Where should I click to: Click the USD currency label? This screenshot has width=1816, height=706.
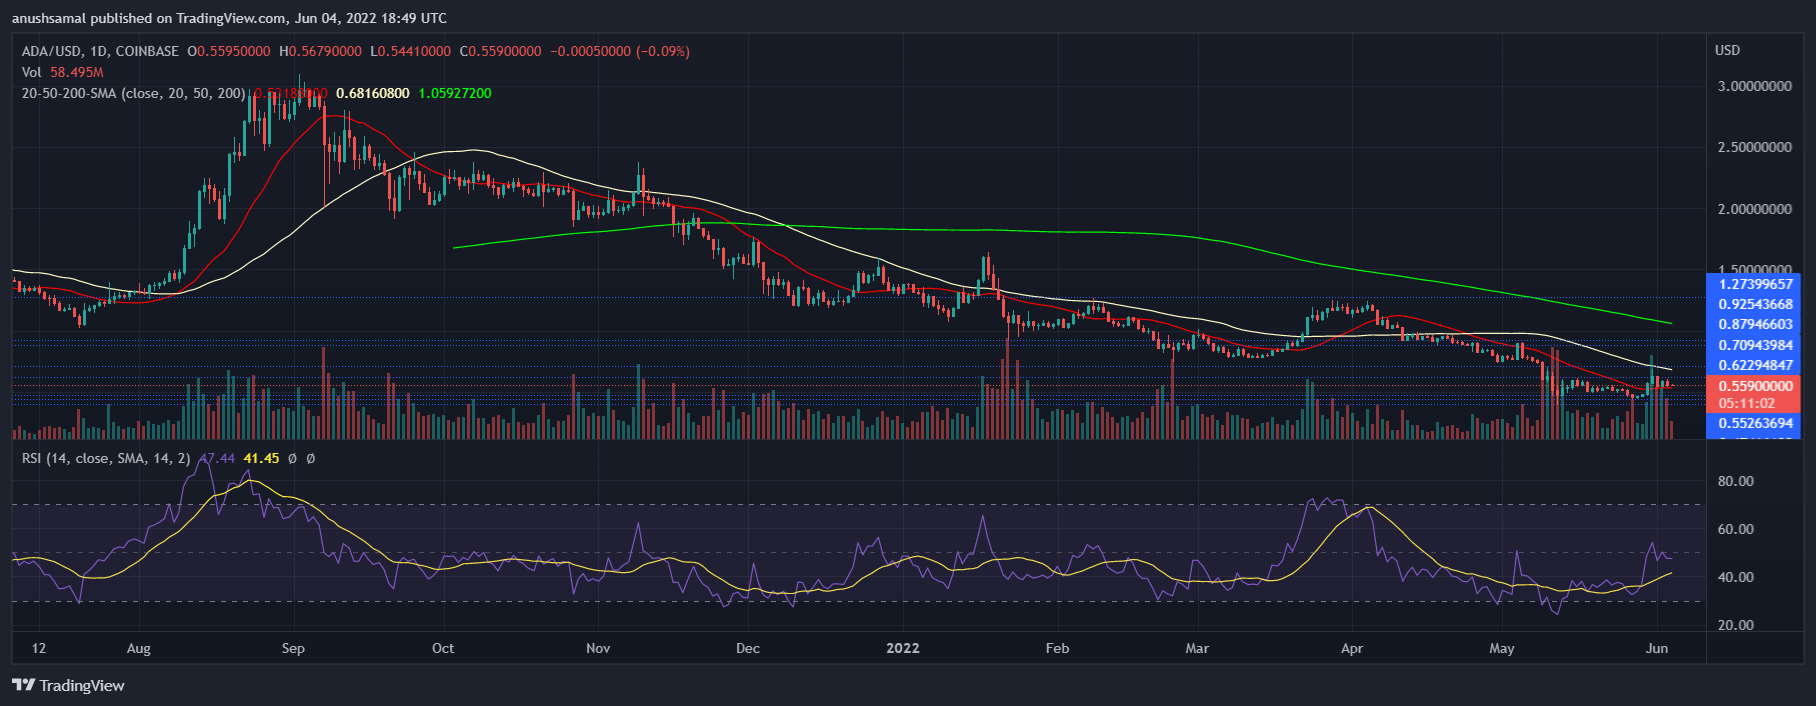tap(1727, 50)
